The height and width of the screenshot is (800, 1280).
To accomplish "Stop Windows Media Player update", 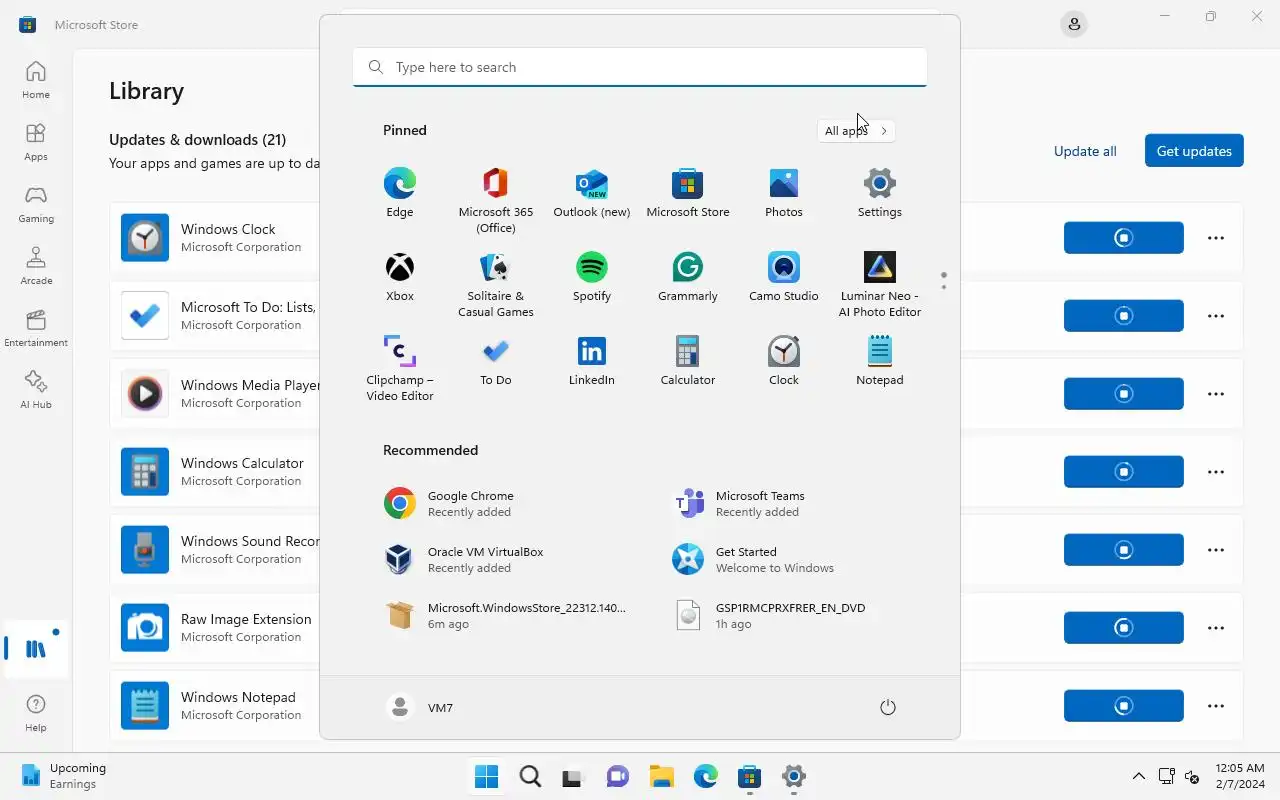I will coord(1124,394).
